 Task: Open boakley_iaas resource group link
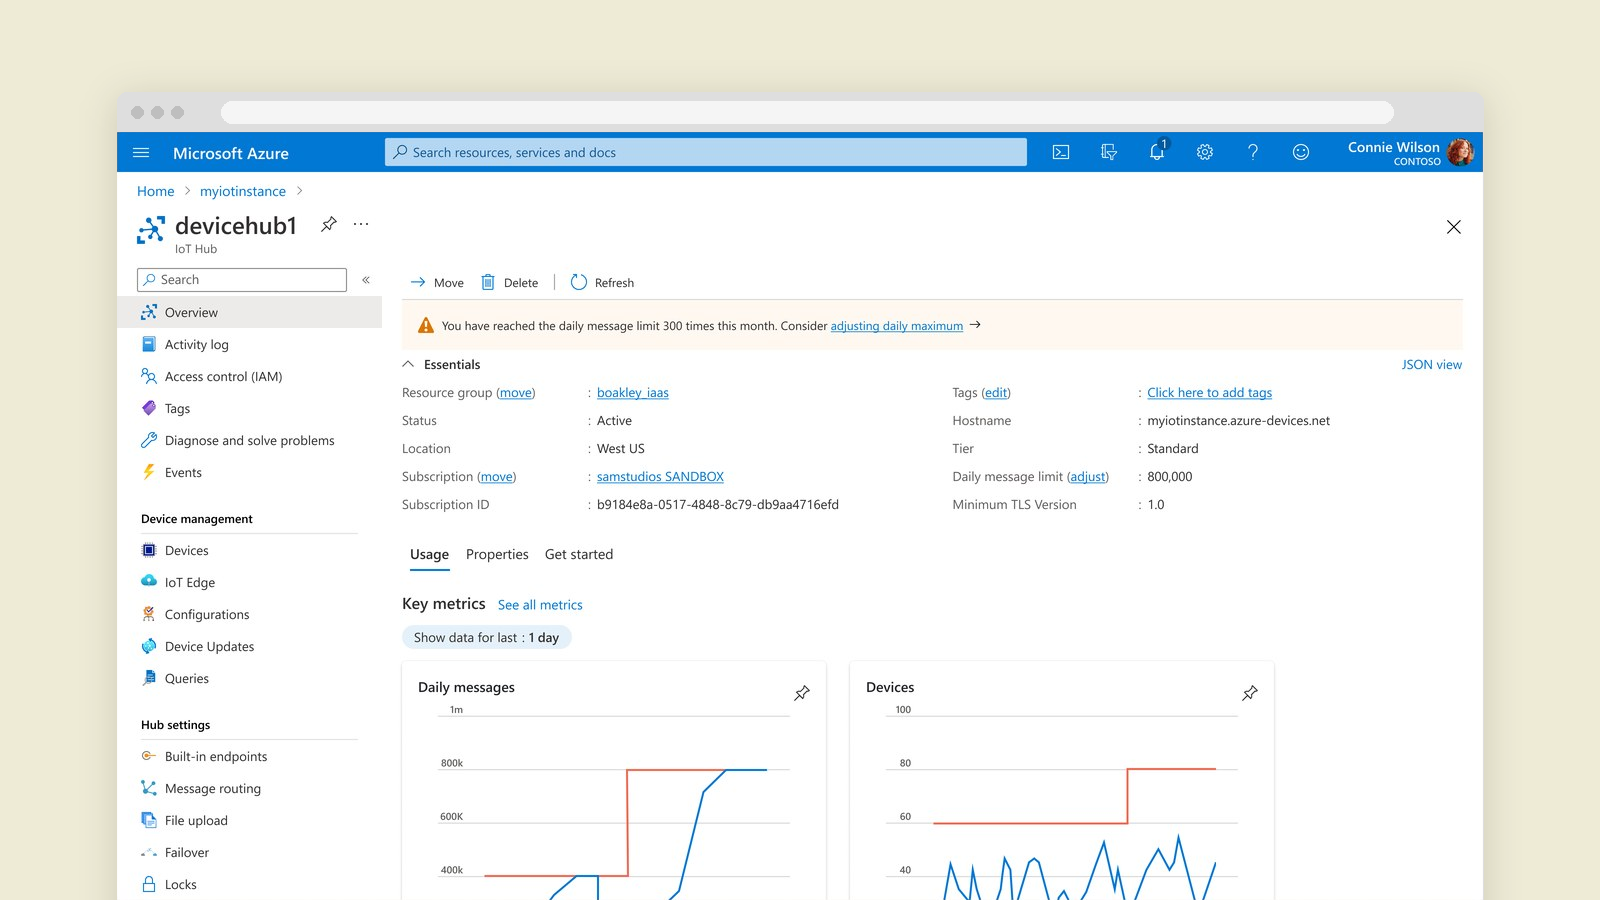(x=633, y=393)
